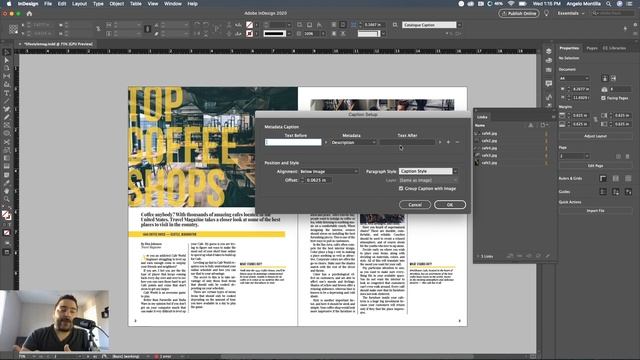
Task: Select the Ellipse shape tool
Action: pos(7,133)
